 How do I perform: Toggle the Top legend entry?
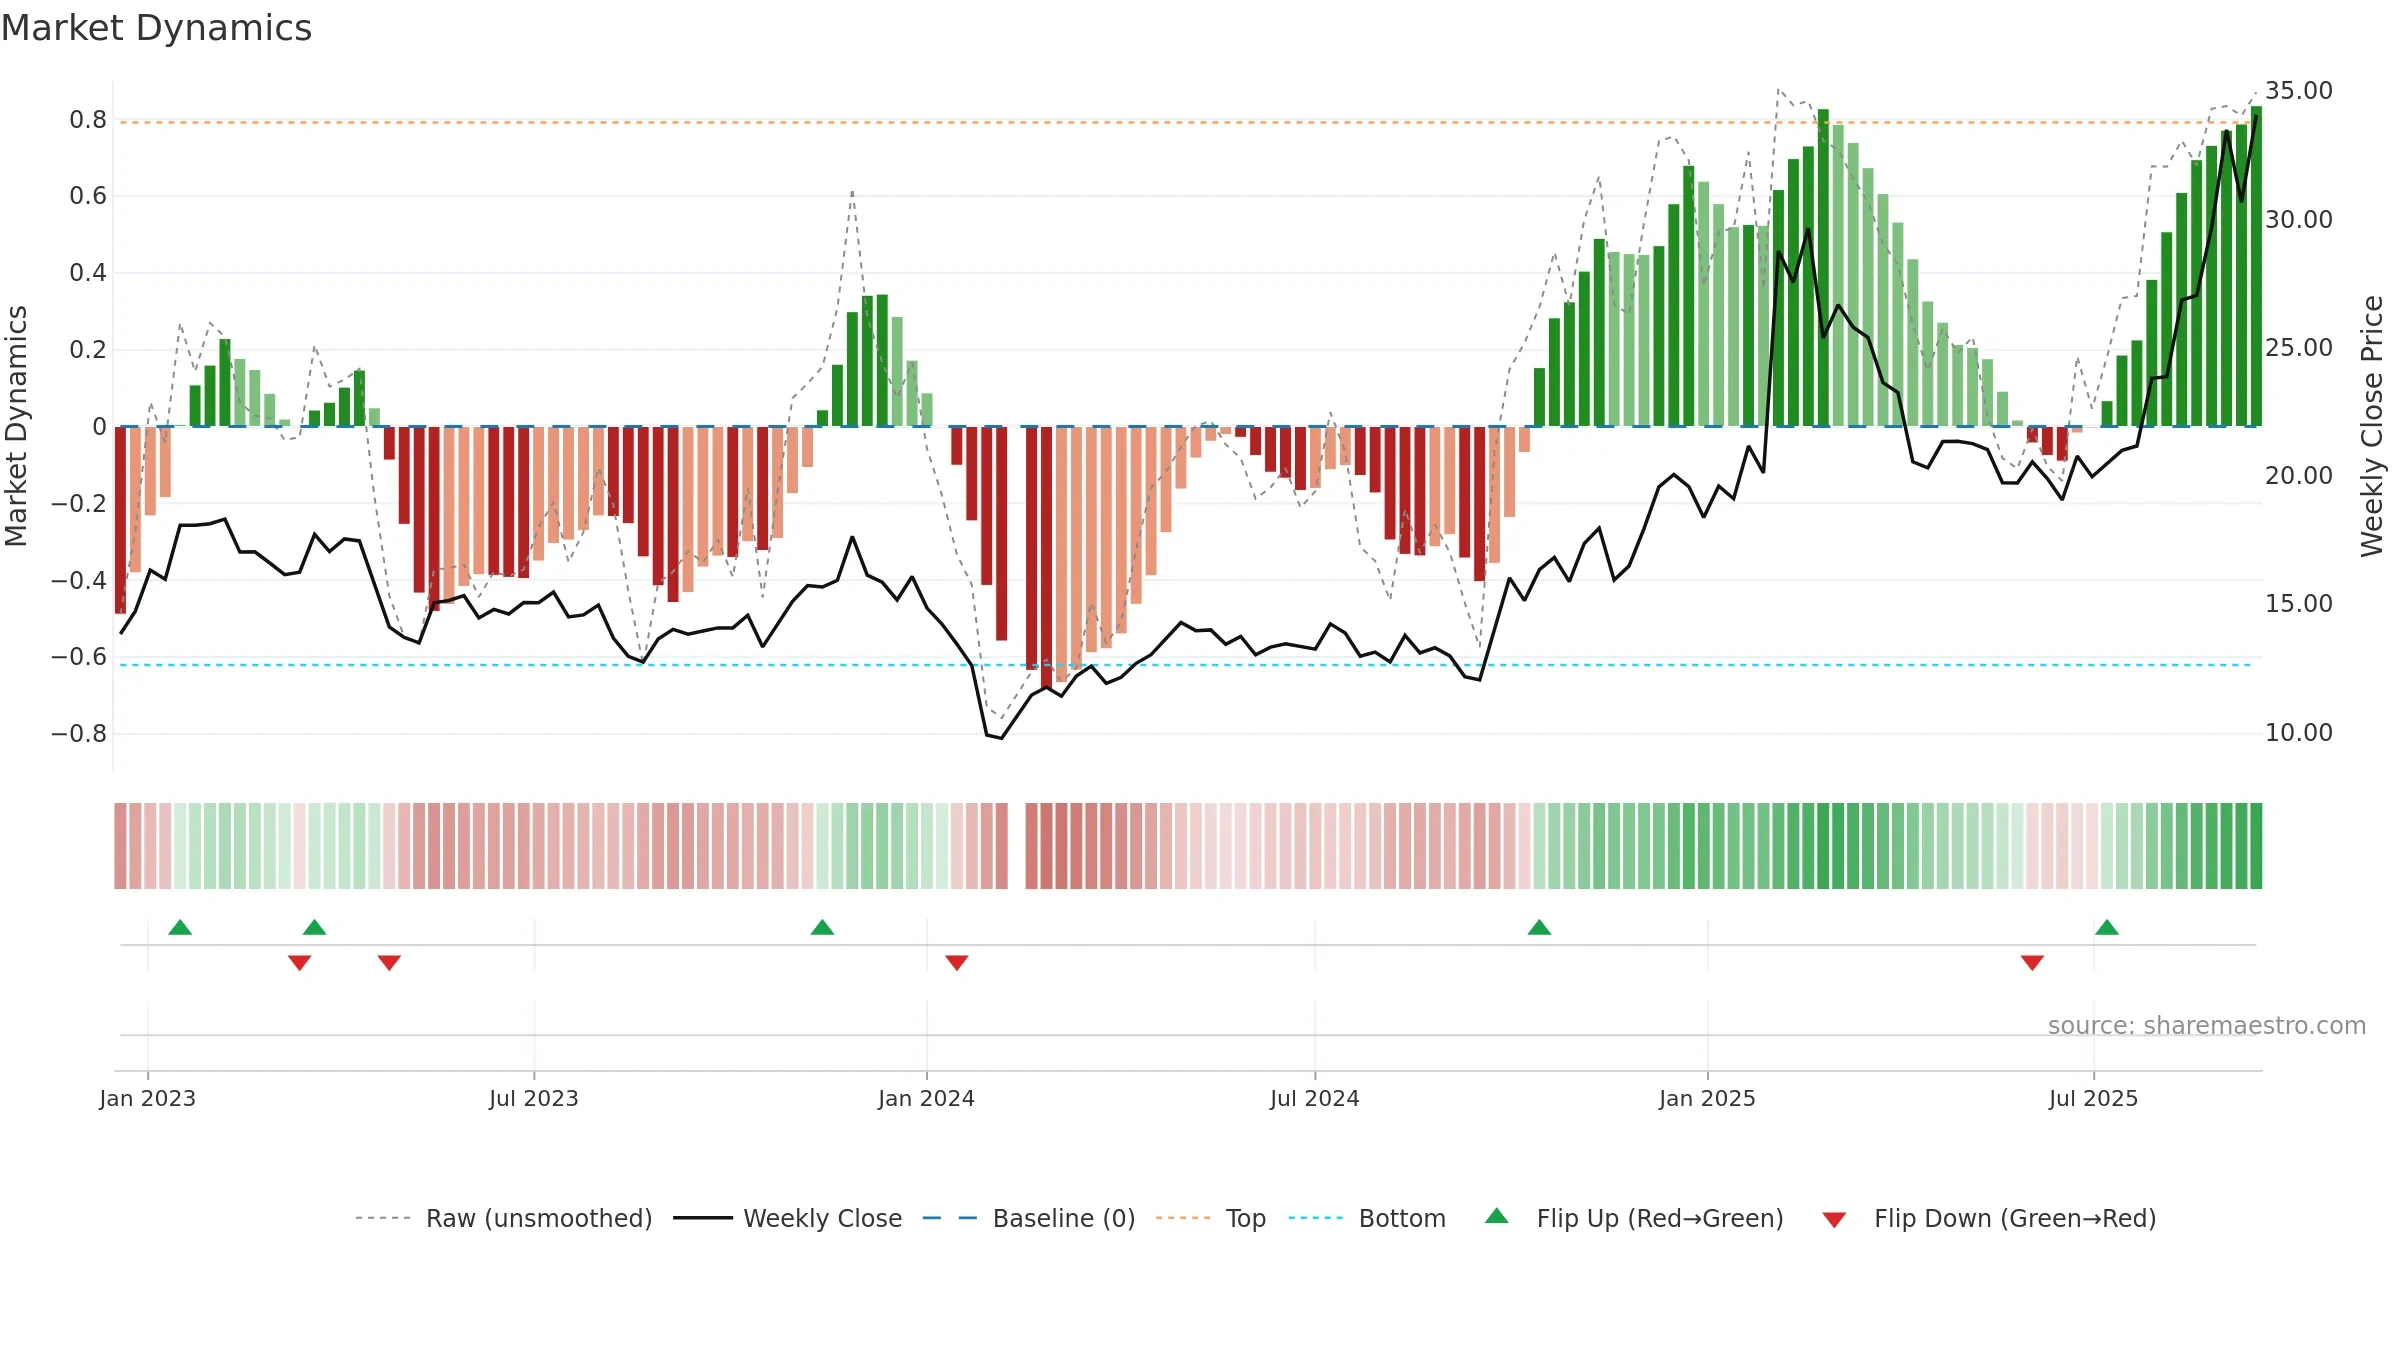click(x=1211, y=1218)
